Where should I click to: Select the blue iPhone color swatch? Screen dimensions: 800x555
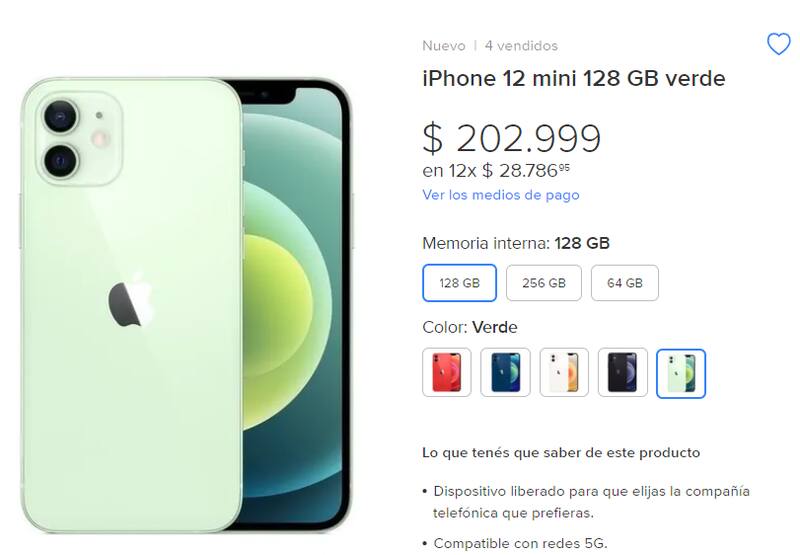point(505,372)
